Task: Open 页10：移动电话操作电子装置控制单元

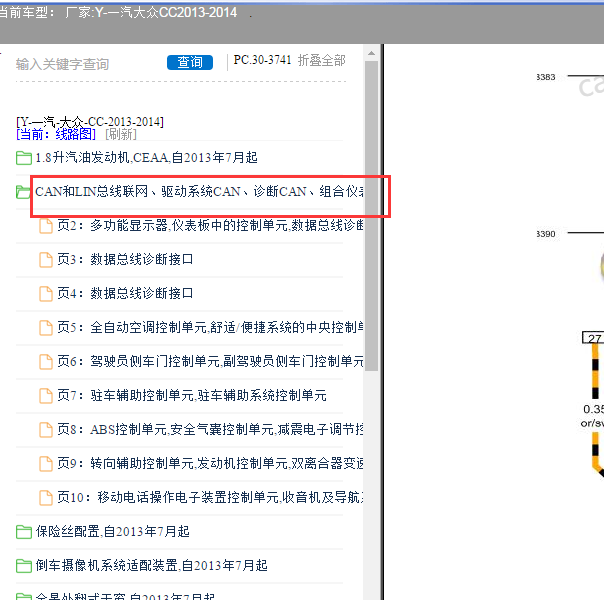Action: 210,497
